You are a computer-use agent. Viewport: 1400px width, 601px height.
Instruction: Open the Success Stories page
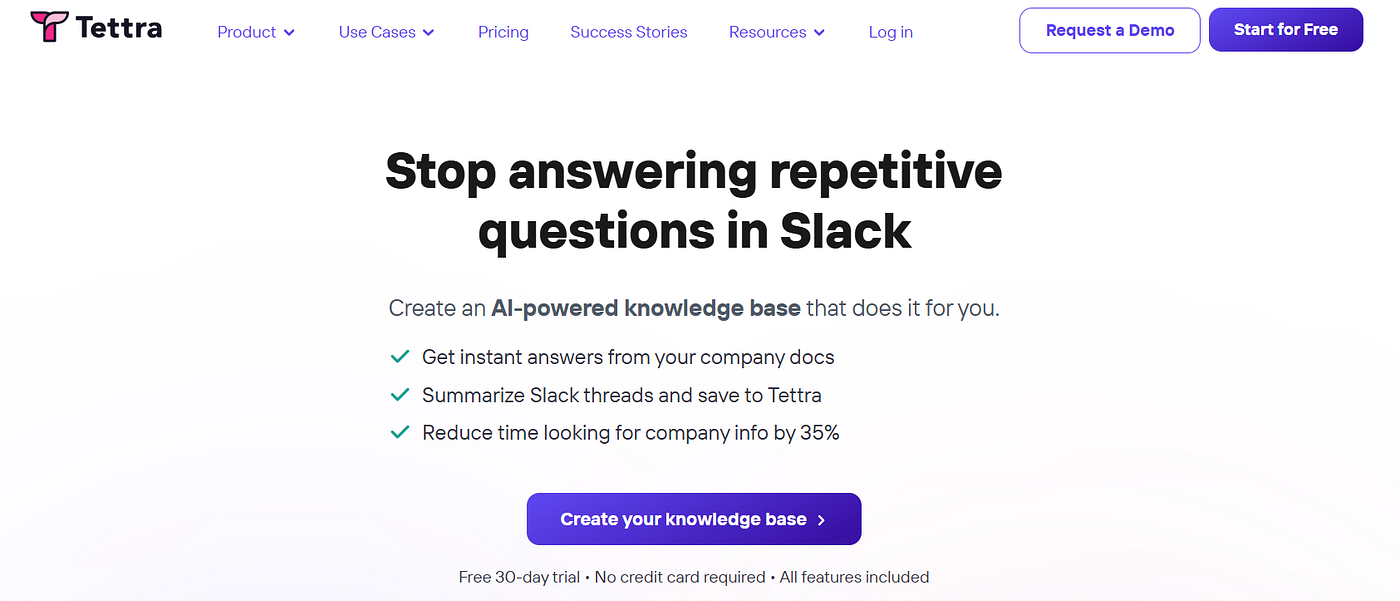tap(629, 32)
